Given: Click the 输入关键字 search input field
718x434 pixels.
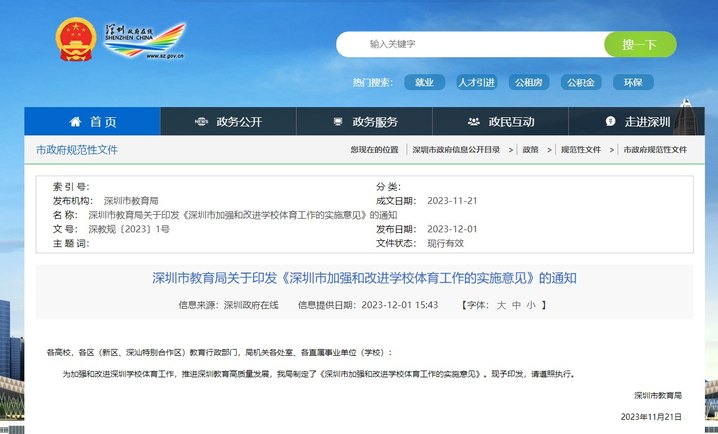Looking at the screenshot, I should coord(470,45).
